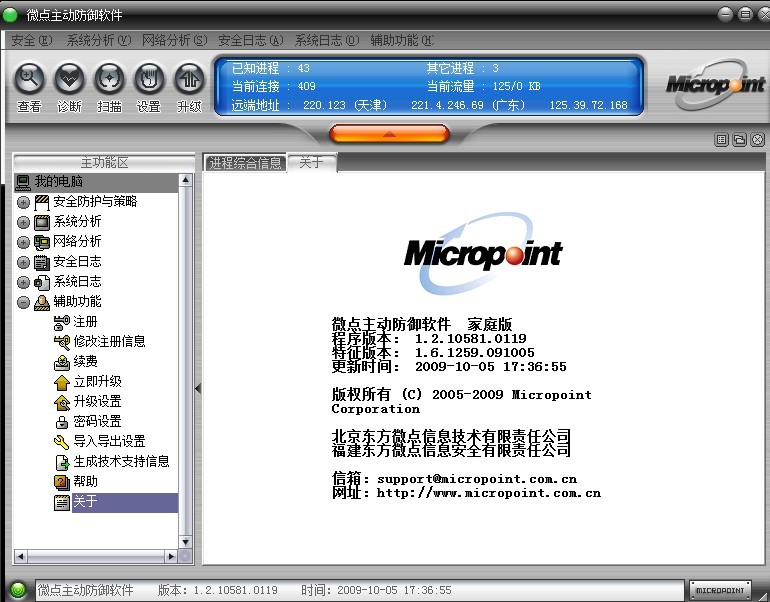Screen dimensions: 770x602
Task: Open the 设置 hand settings icon
Action: click(149, 79)
